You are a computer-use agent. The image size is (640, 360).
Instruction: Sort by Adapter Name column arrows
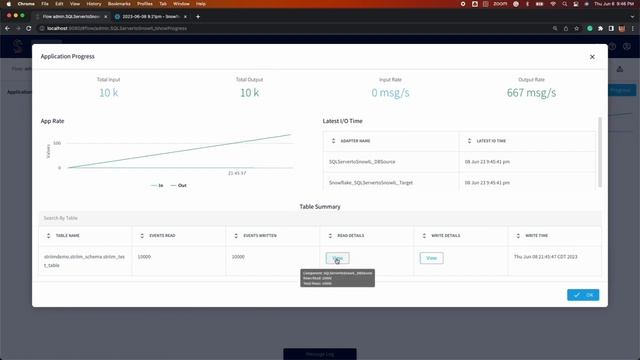pos(333,141)
